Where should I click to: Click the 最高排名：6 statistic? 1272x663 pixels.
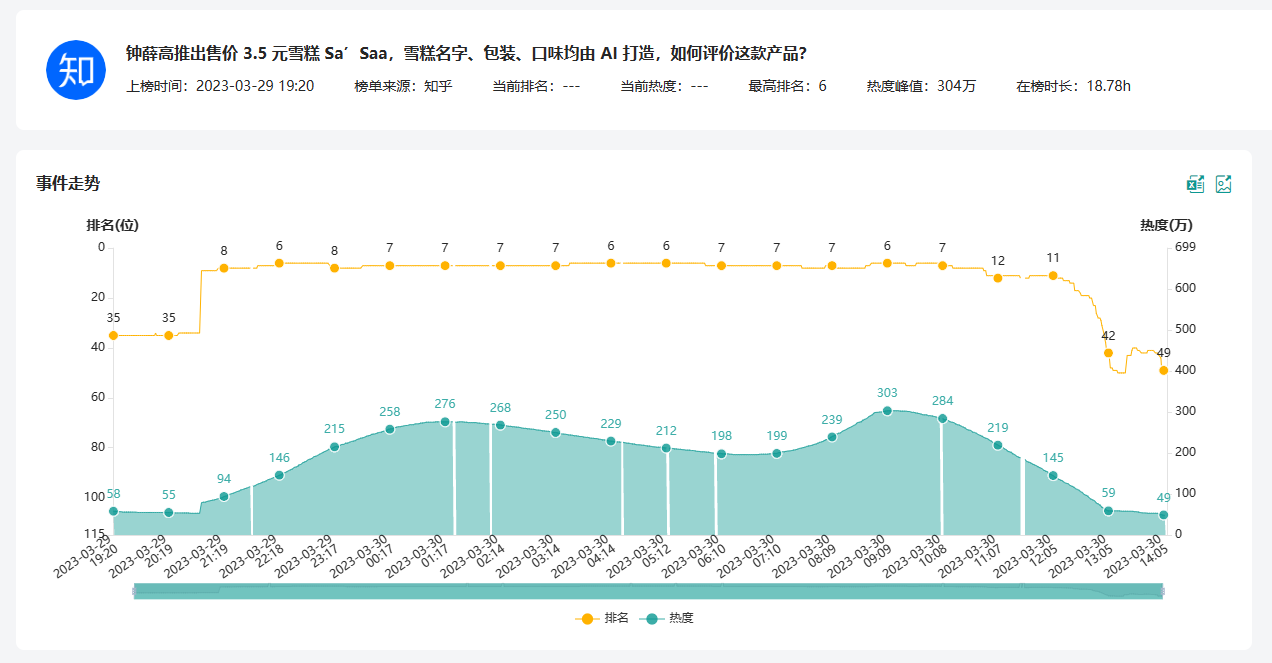(787, 86)
